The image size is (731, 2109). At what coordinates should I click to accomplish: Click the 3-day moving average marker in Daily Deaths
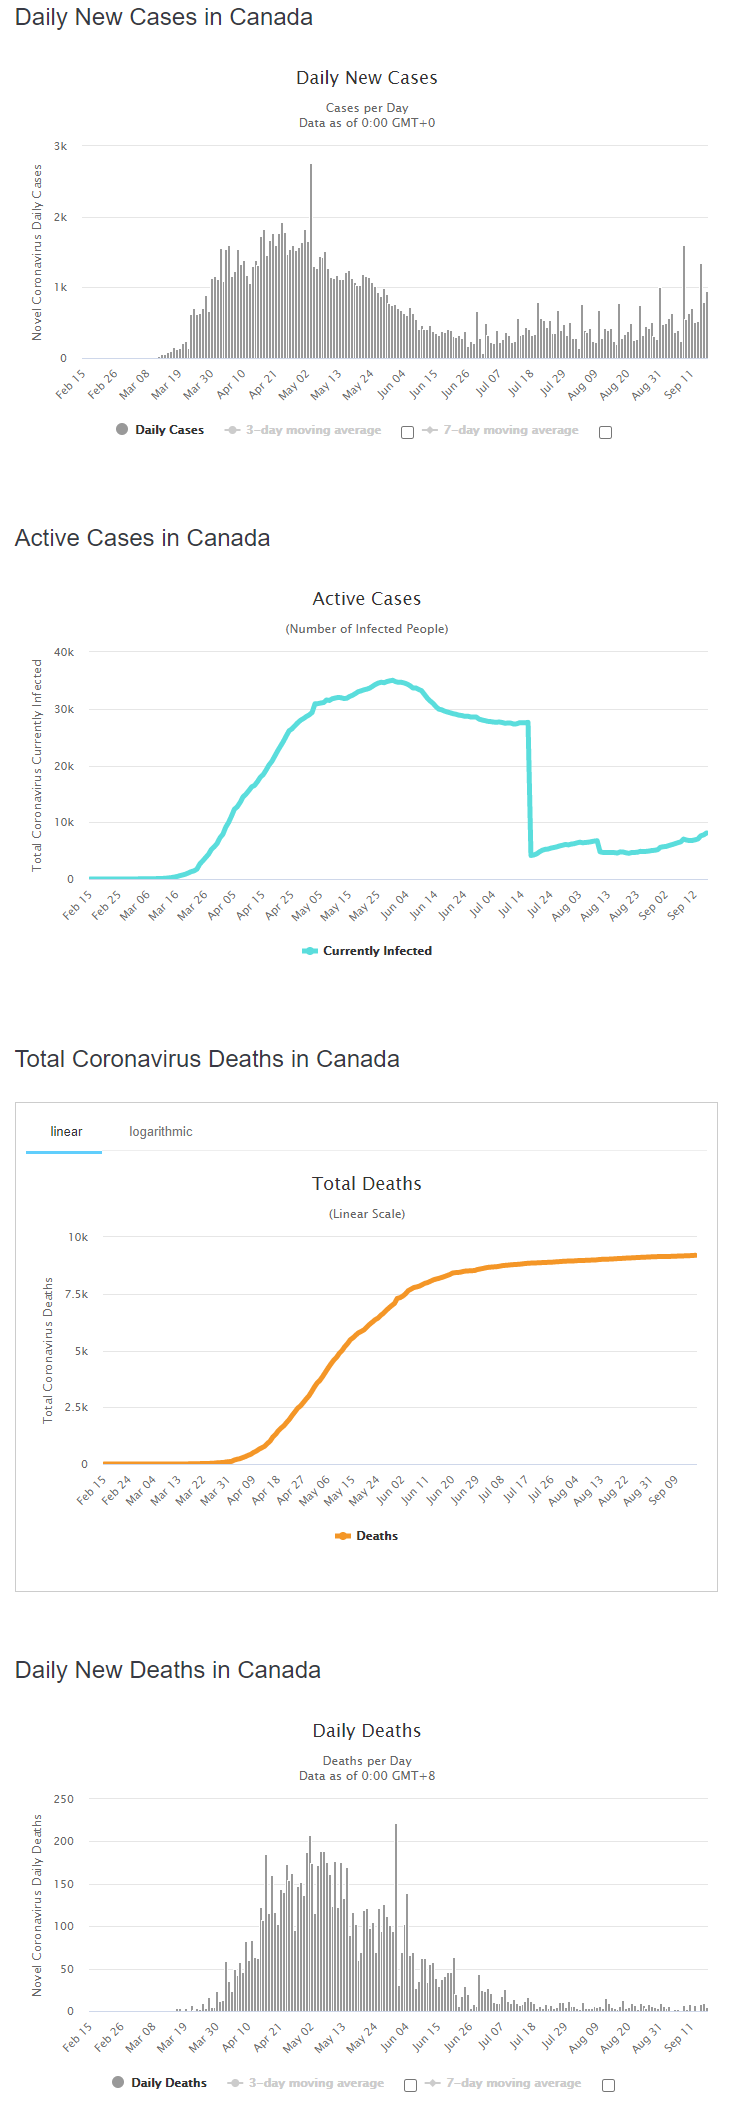click(x=236, y=2083)
